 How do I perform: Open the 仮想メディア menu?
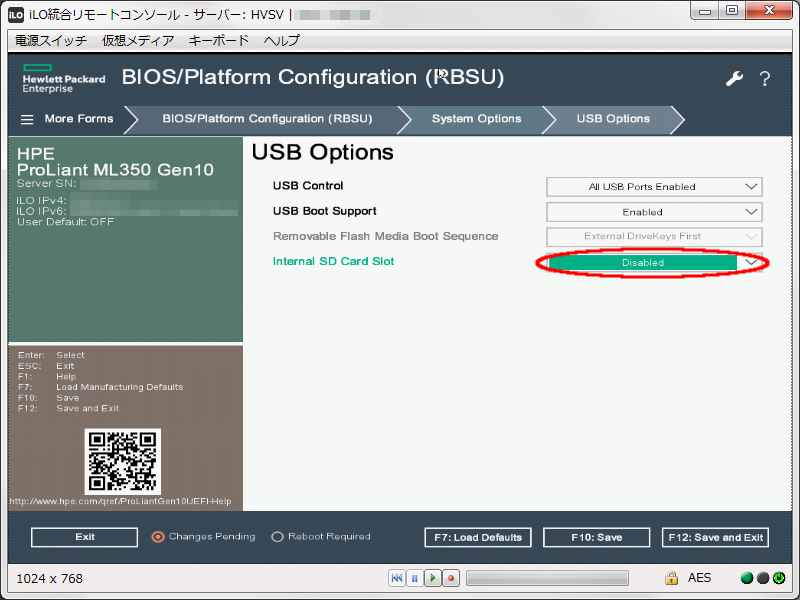coord(138,40)
